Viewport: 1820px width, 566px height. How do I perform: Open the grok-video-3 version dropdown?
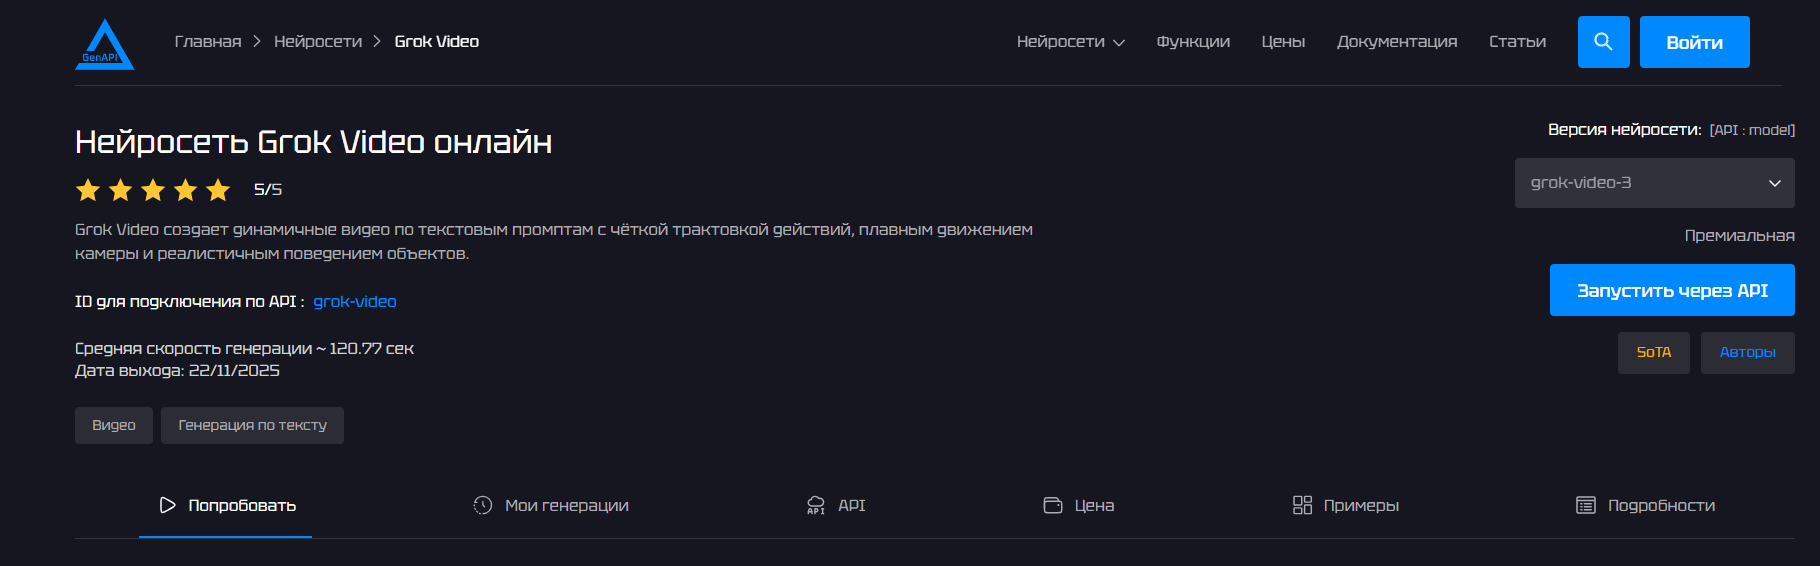coord(1654,183)
